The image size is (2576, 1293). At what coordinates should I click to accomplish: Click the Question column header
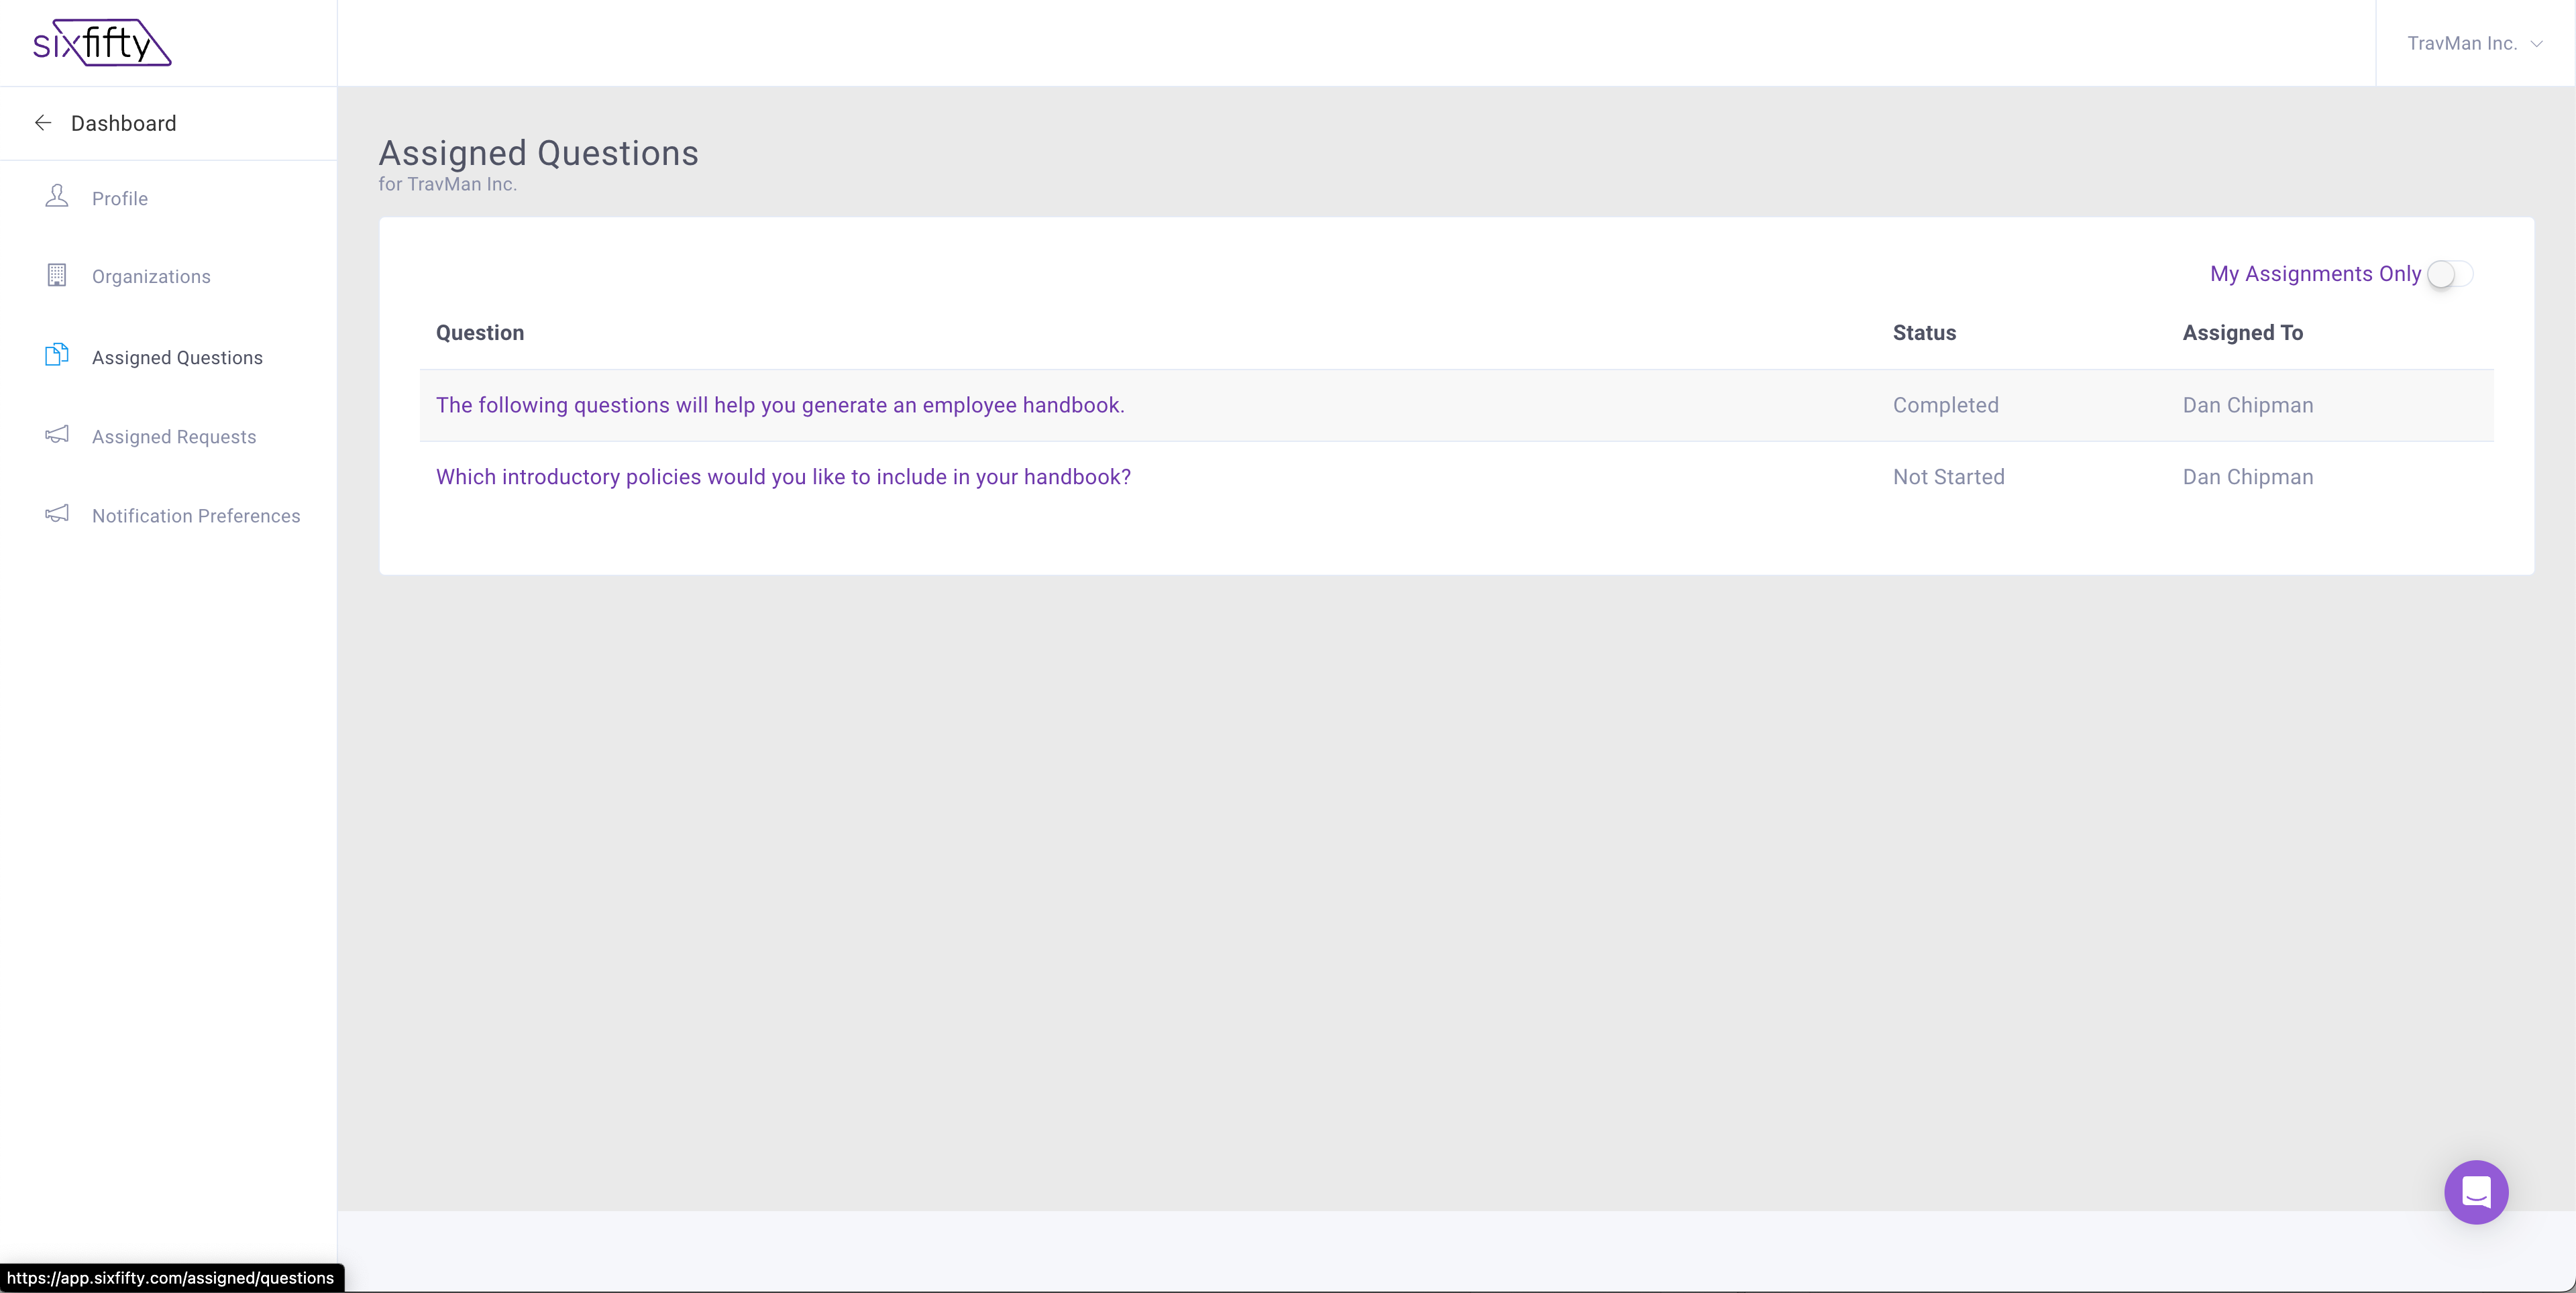click(480, 333)
